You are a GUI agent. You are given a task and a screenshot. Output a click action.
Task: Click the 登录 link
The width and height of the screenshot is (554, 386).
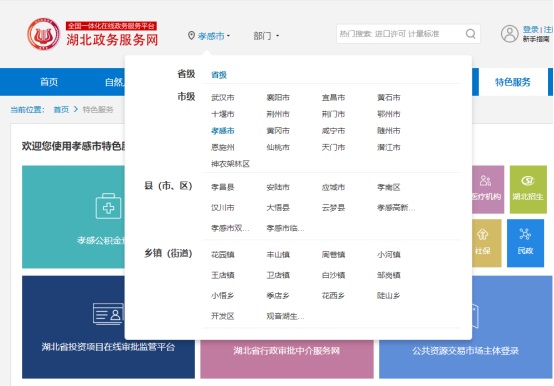click(531, 30)
